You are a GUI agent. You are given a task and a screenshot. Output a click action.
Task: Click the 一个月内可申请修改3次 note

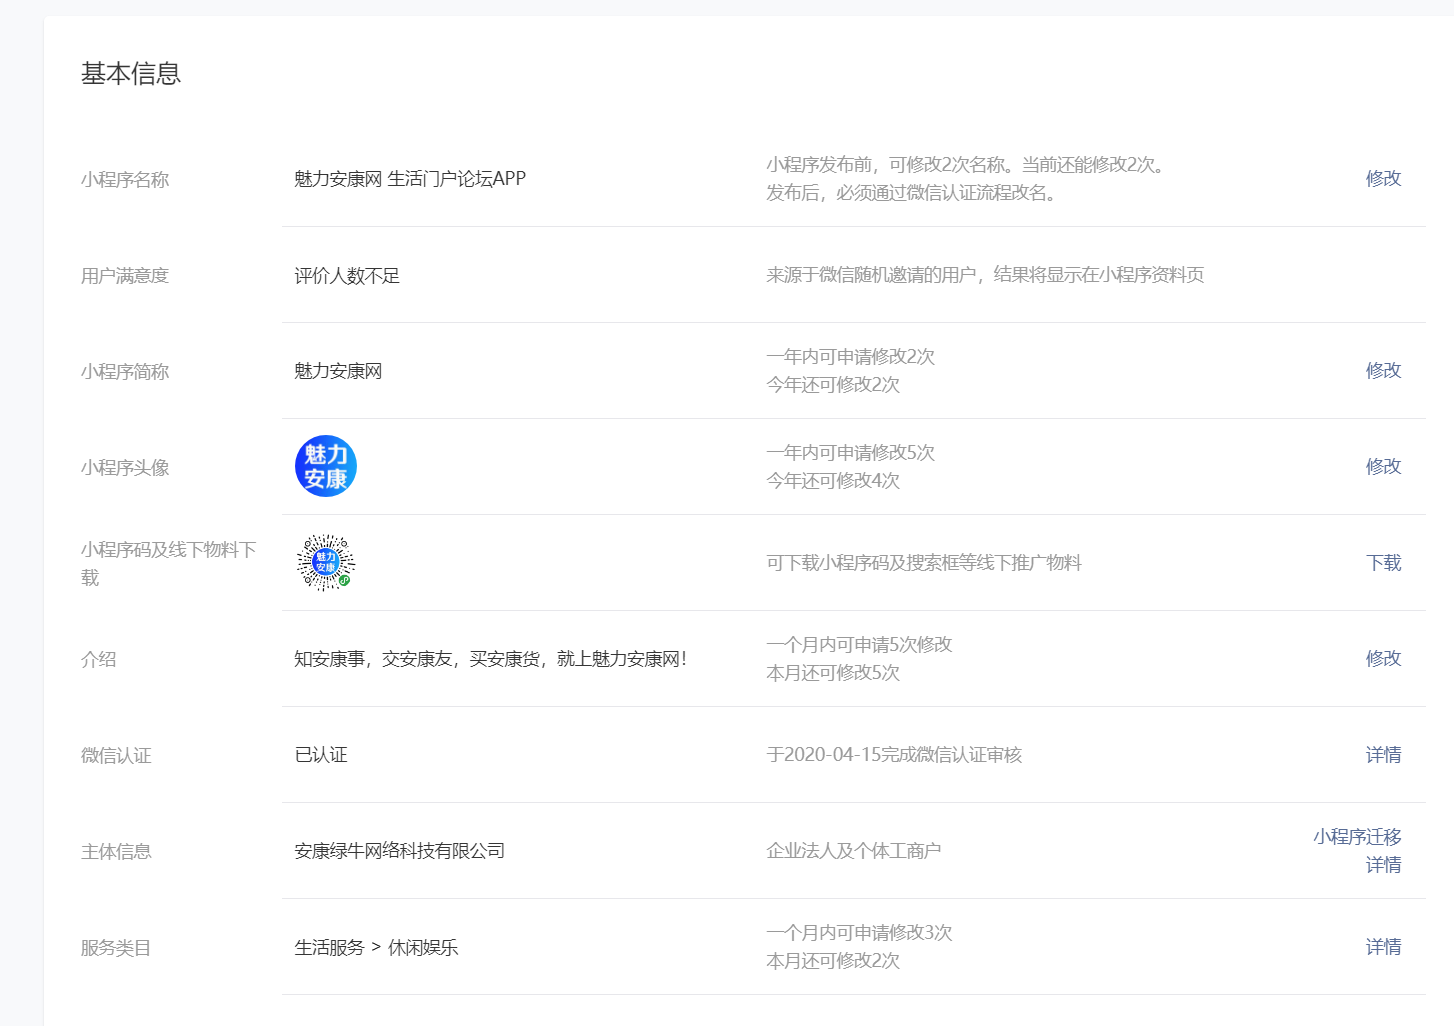[859, 933]
